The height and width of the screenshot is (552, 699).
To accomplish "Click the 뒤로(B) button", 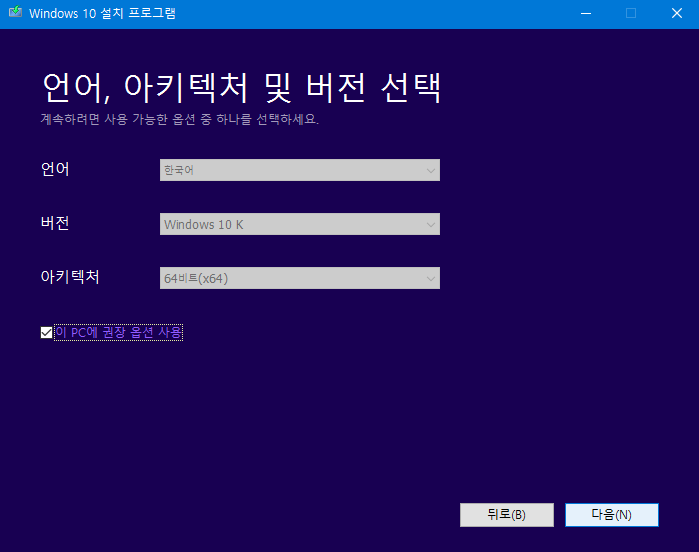I will [507, 515].
